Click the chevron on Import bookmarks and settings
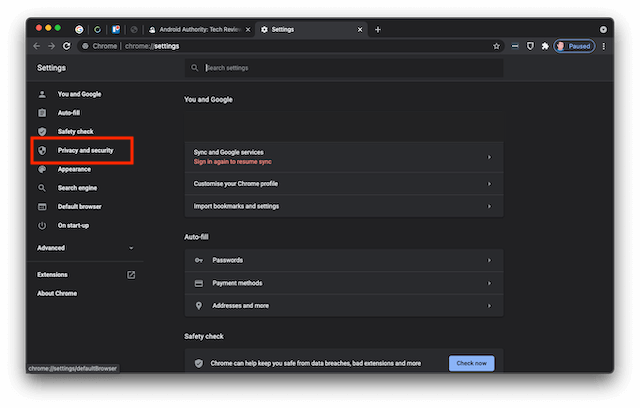Screen dimensions: 640x408 point(489,206)
